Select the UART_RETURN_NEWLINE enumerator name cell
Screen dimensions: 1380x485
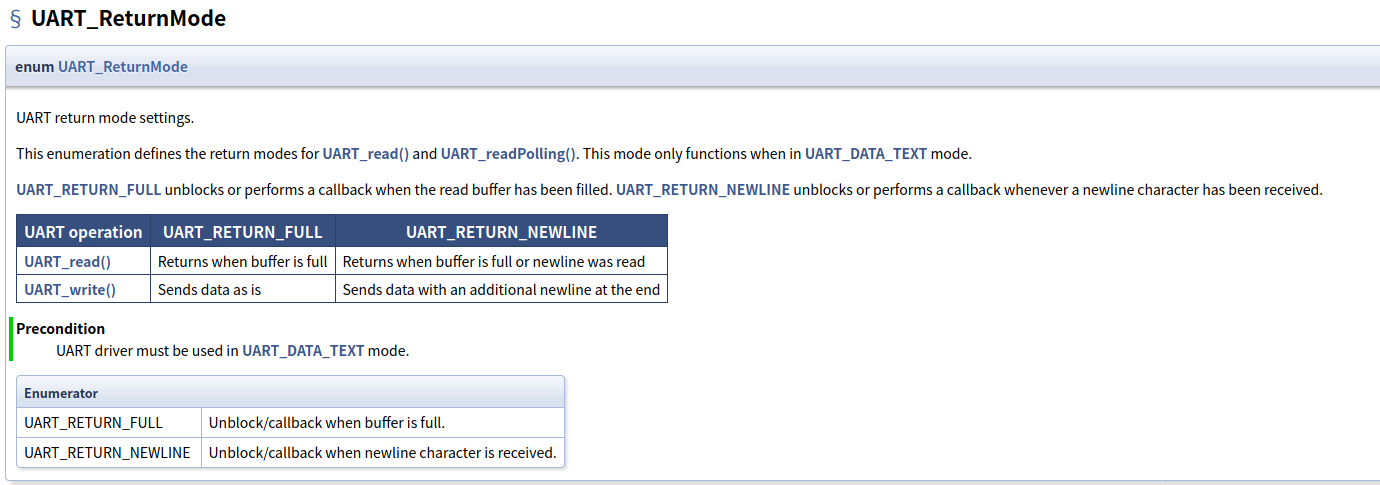pyautogui.click(x=107, y=453)
